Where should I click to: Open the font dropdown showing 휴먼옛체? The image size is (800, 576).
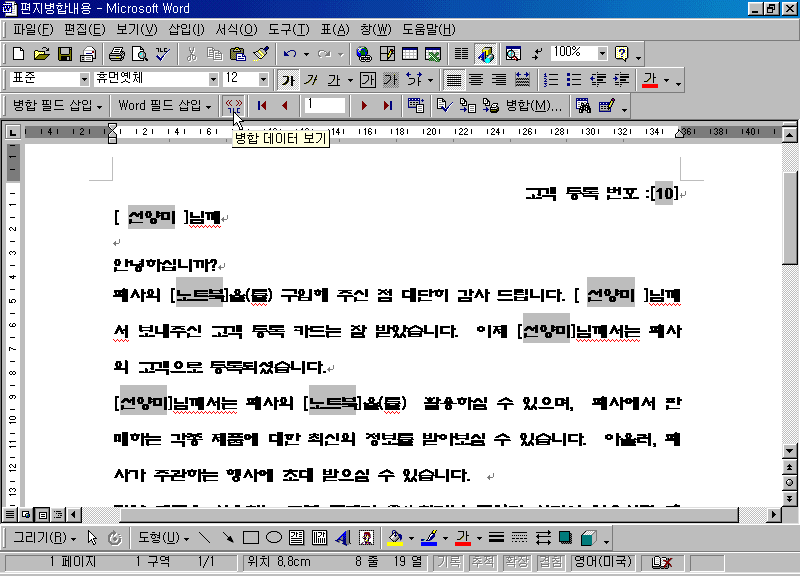(213, 80)
